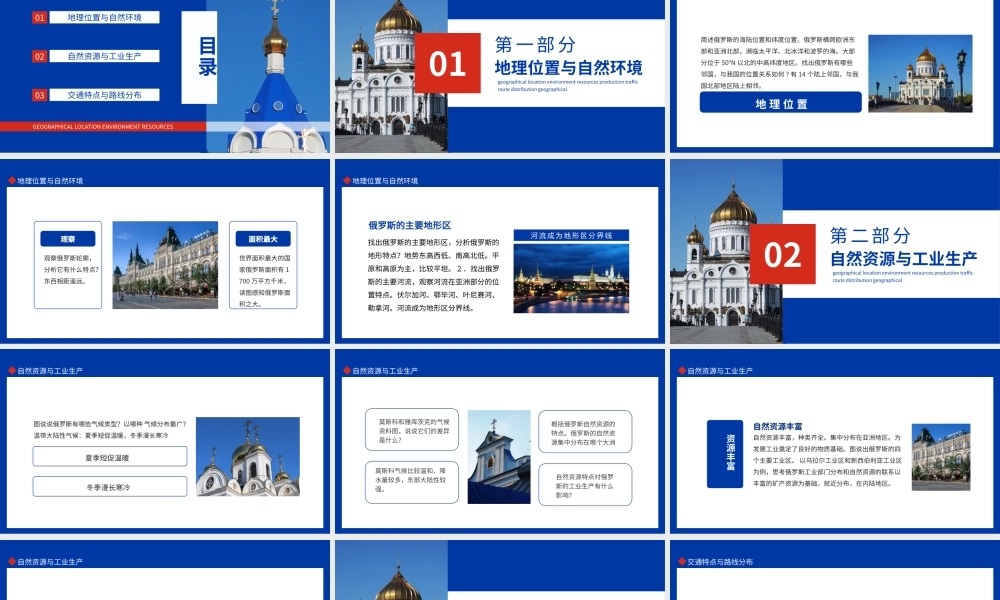1000x600 pixels.
Task: Click the 图说说俄罗斯有哪些气候类型 question text
Action: pos(110,429)
